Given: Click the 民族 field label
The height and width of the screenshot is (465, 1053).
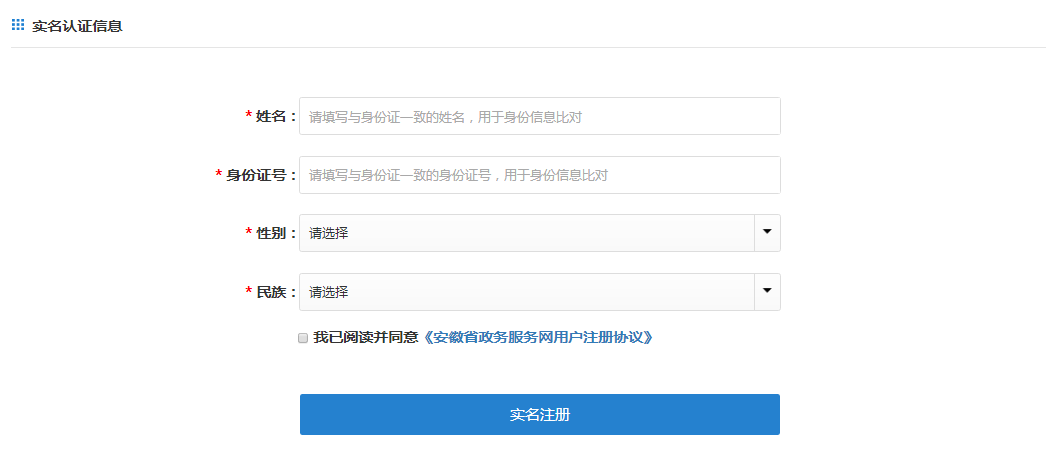Looking at the screenshot, I should [x=272, y=293].
